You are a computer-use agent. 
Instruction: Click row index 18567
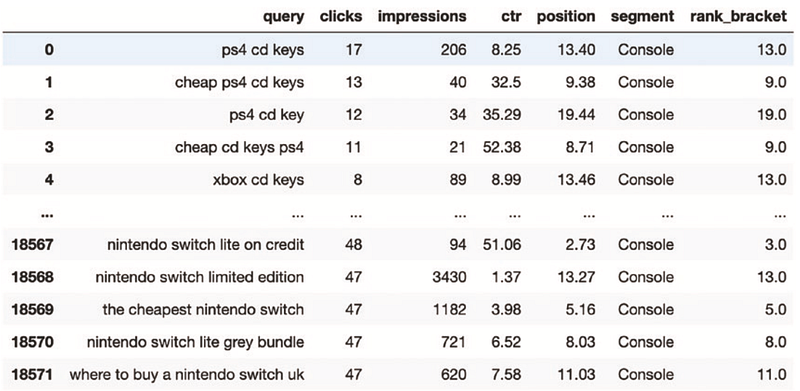tap(32, 245)
